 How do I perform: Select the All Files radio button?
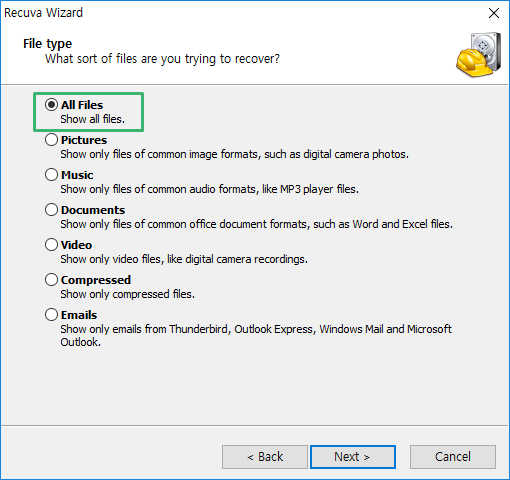[x=51, y=105]
